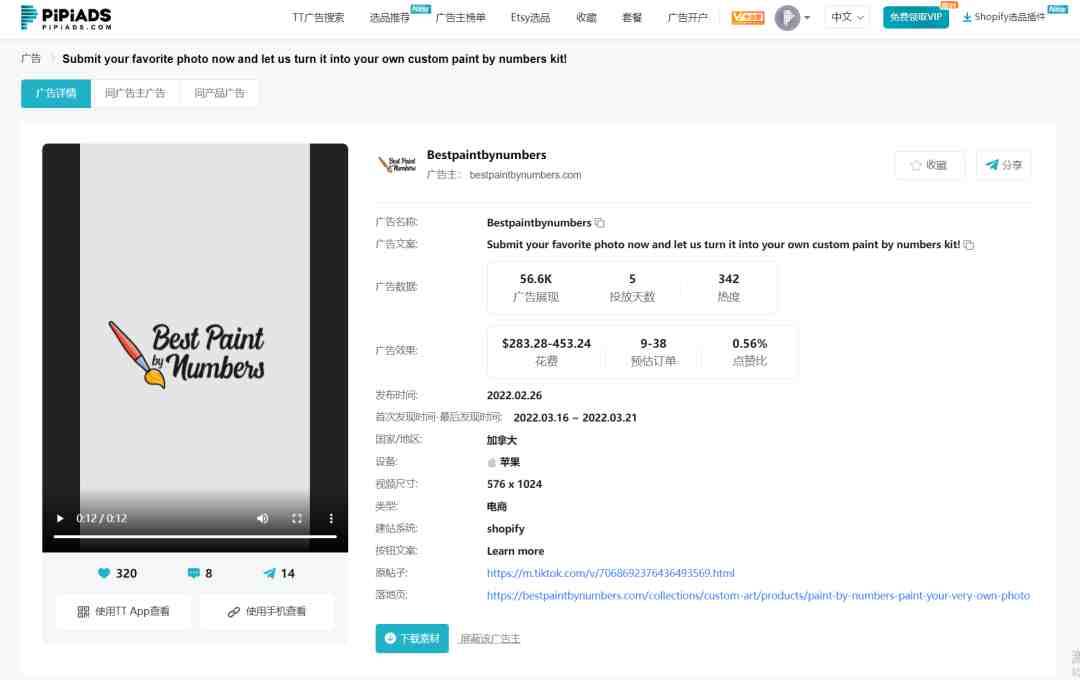Switch to 同广告主广告 tab
1080x680 pixels.
(x=135, y=94)
